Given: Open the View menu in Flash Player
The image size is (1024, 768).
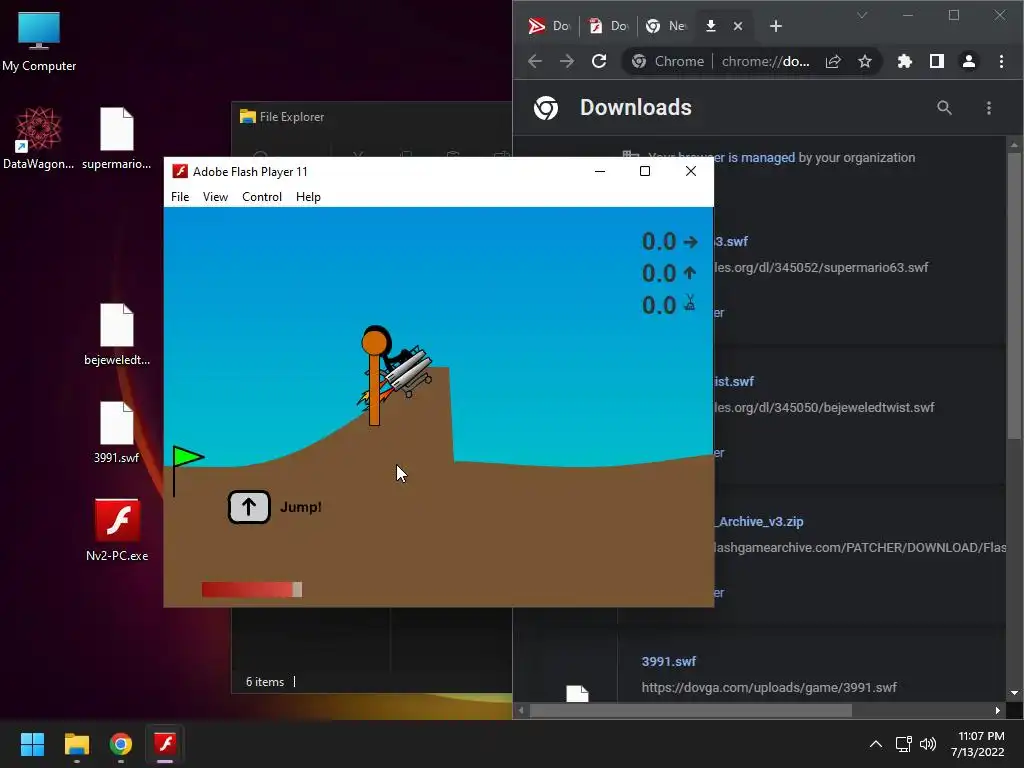Looking at the screenshot, I should [215, 197].
